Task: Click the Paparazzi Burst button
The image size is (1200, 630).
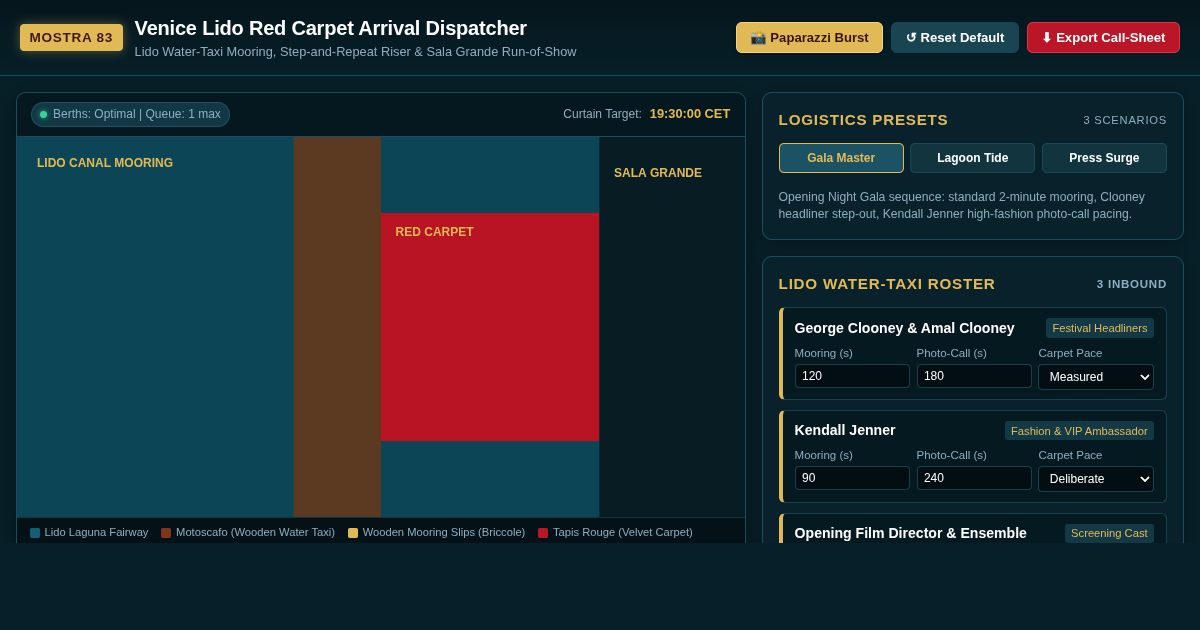Action: [x=809, y=38]
